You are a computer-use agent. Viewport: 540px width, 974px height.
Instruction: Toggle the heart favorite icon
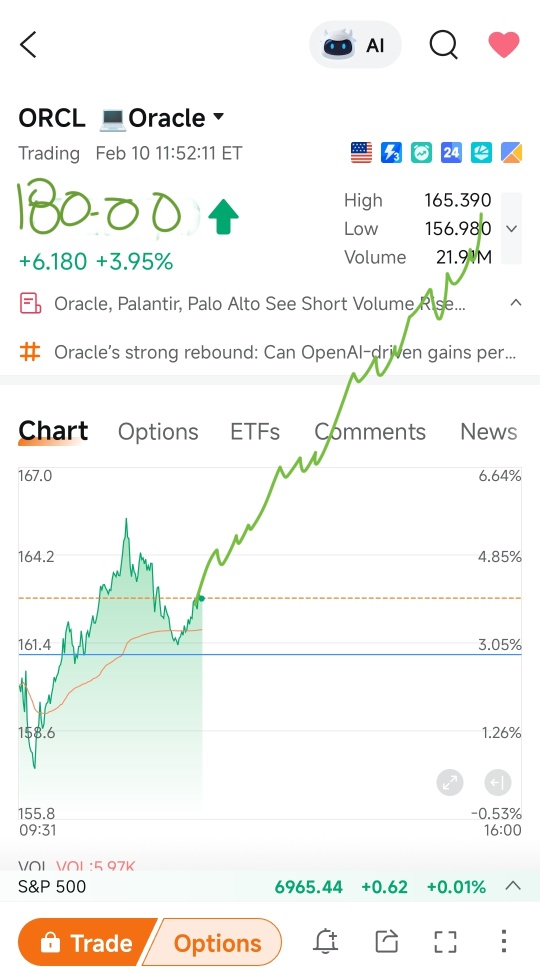[x=503, y=45]
